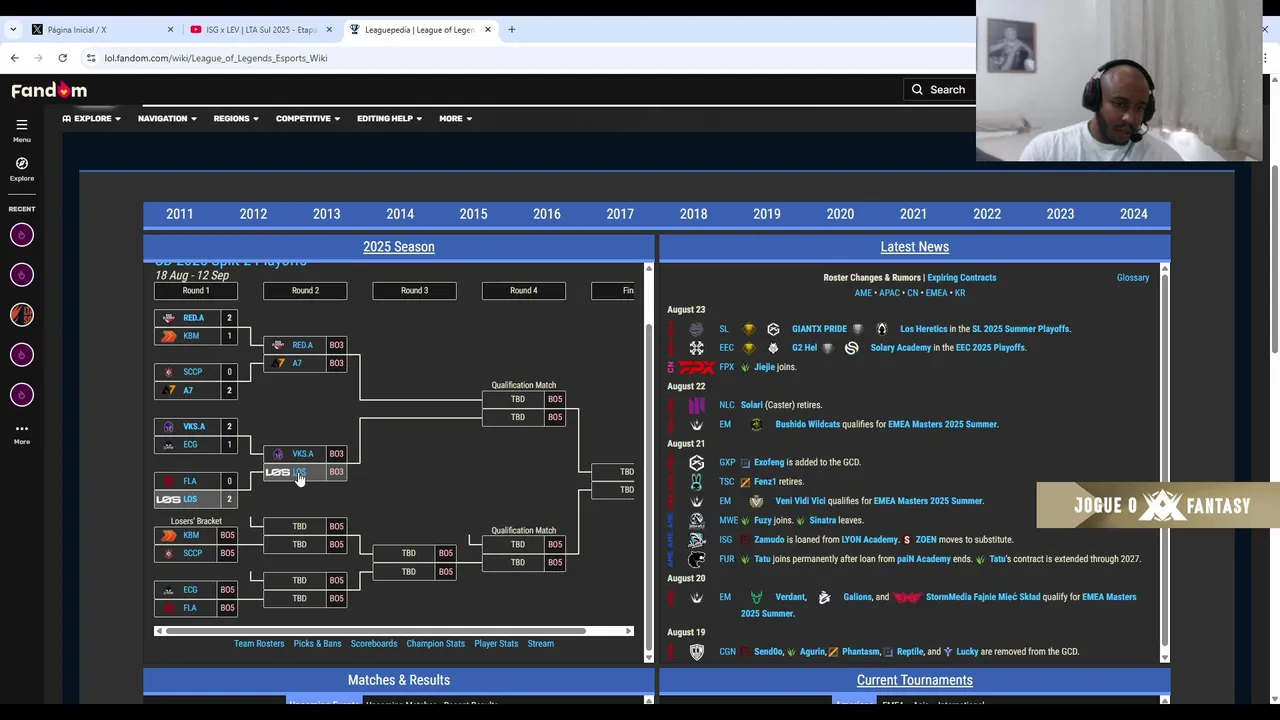Click the FPX logo in August 23 news

click(x=697, y=367)
